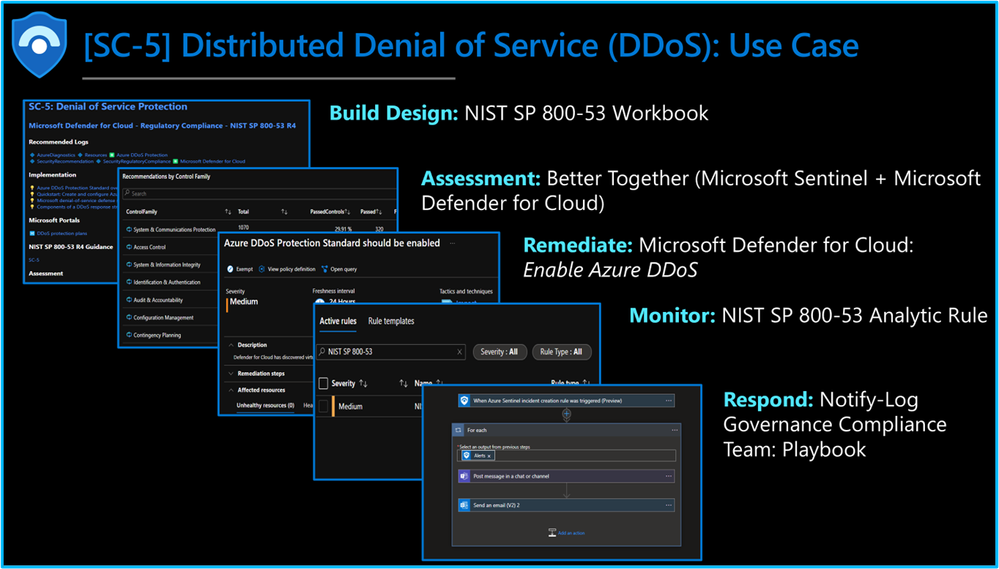Open the SecurityRegulatoryCompliance log link
This screenshot has height=569, width=999.
coord(137,162)
